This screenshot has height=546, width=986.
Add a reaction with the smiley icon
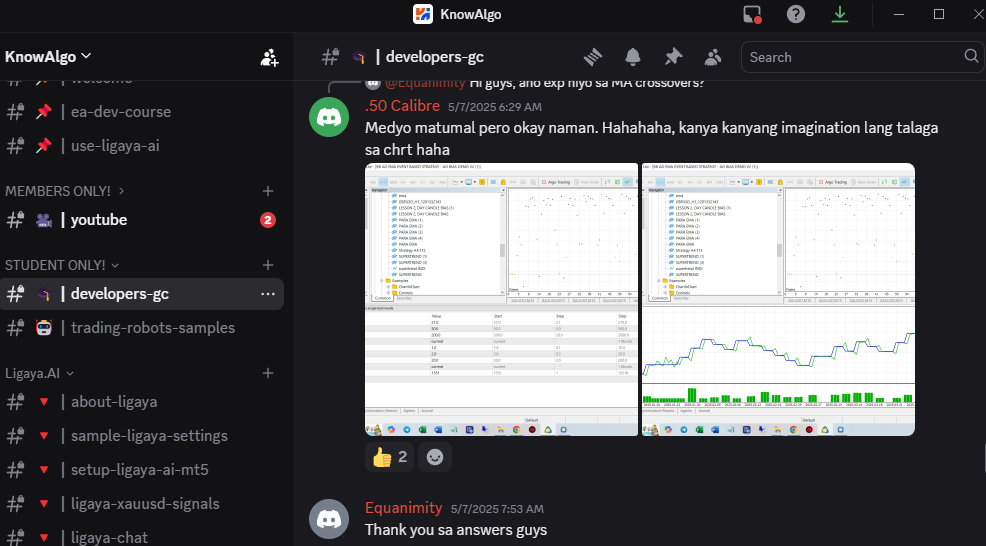[435, 457]
